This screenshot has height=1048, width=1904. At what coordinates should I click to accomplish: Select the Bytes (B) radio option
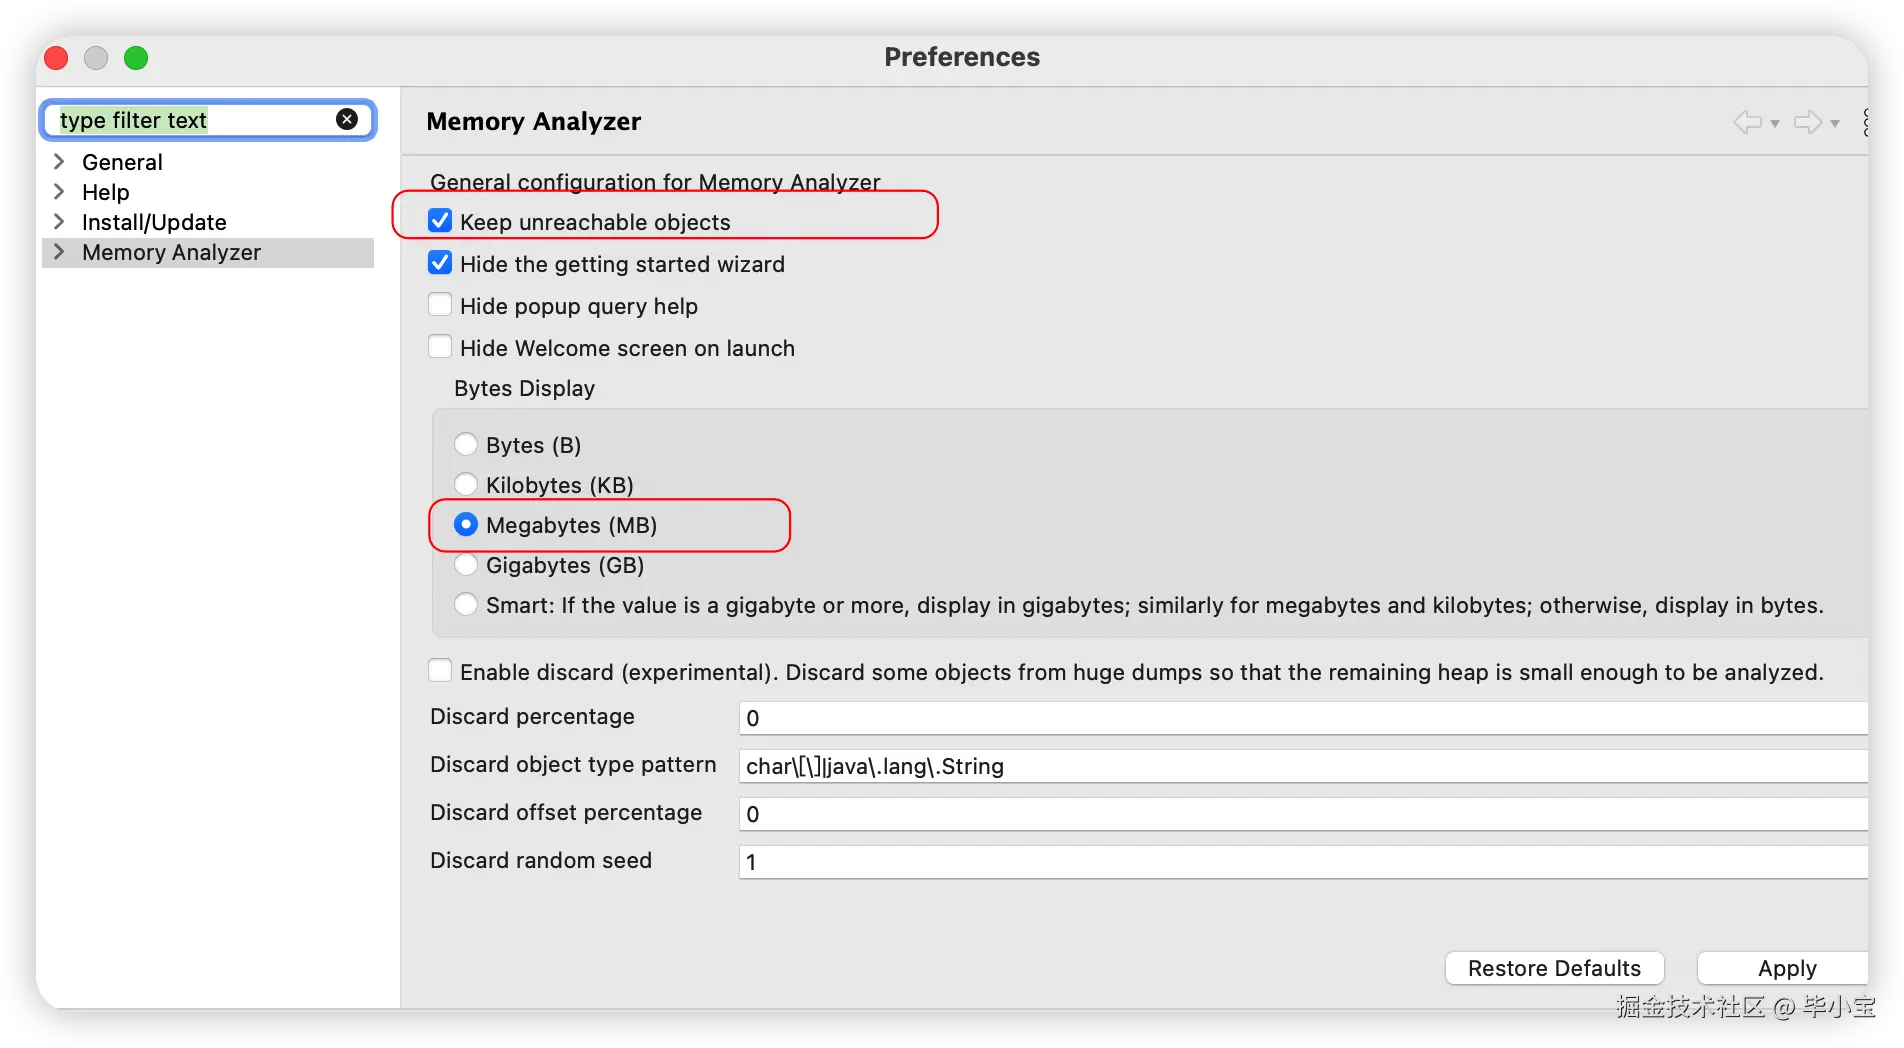(466, 444)
